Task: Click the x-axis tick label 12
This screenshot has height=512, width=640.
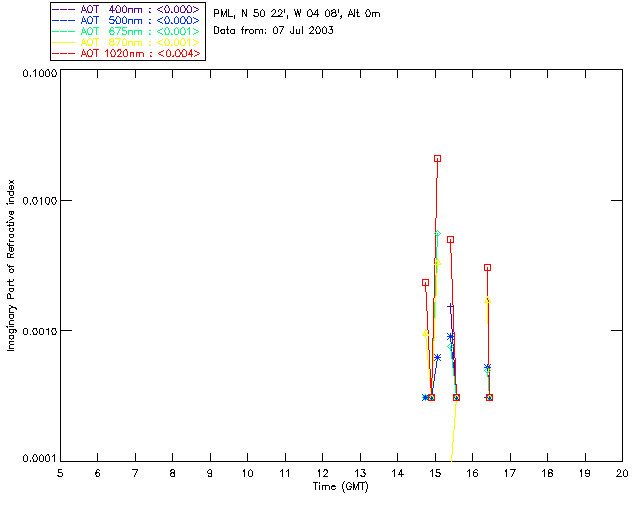Action: point(322,473)
